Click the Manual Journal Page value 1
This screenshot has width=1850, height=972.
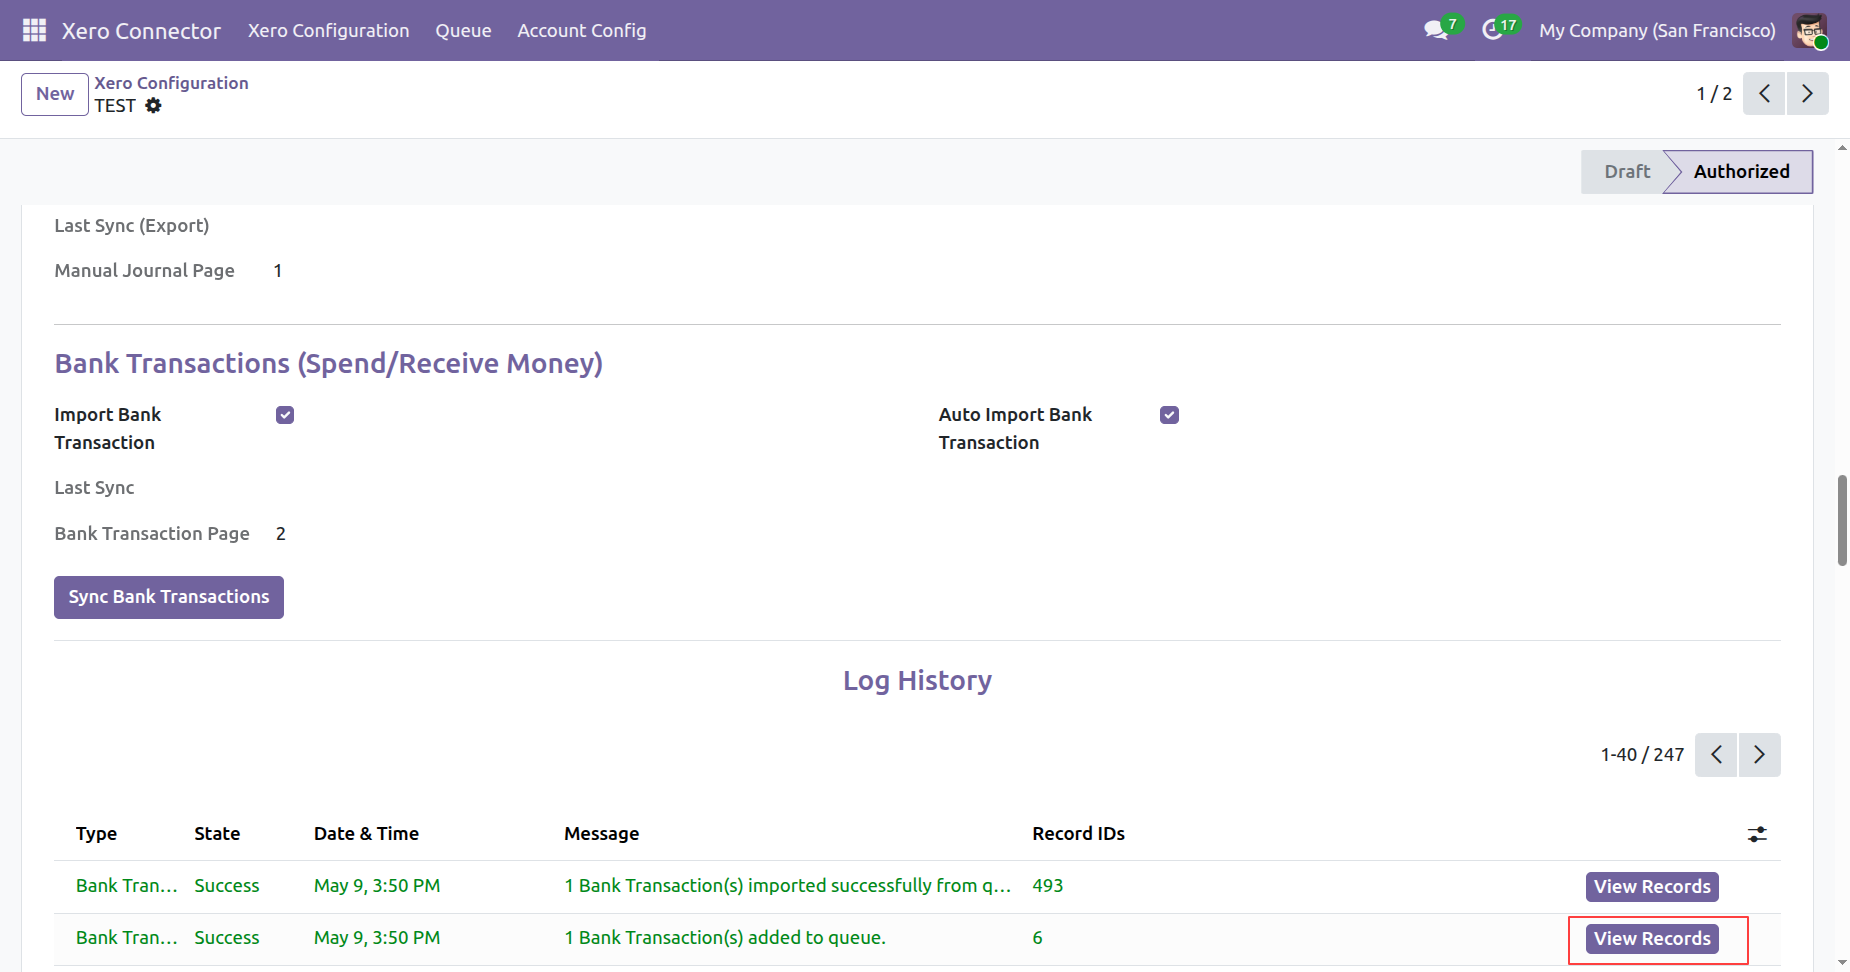278,271
